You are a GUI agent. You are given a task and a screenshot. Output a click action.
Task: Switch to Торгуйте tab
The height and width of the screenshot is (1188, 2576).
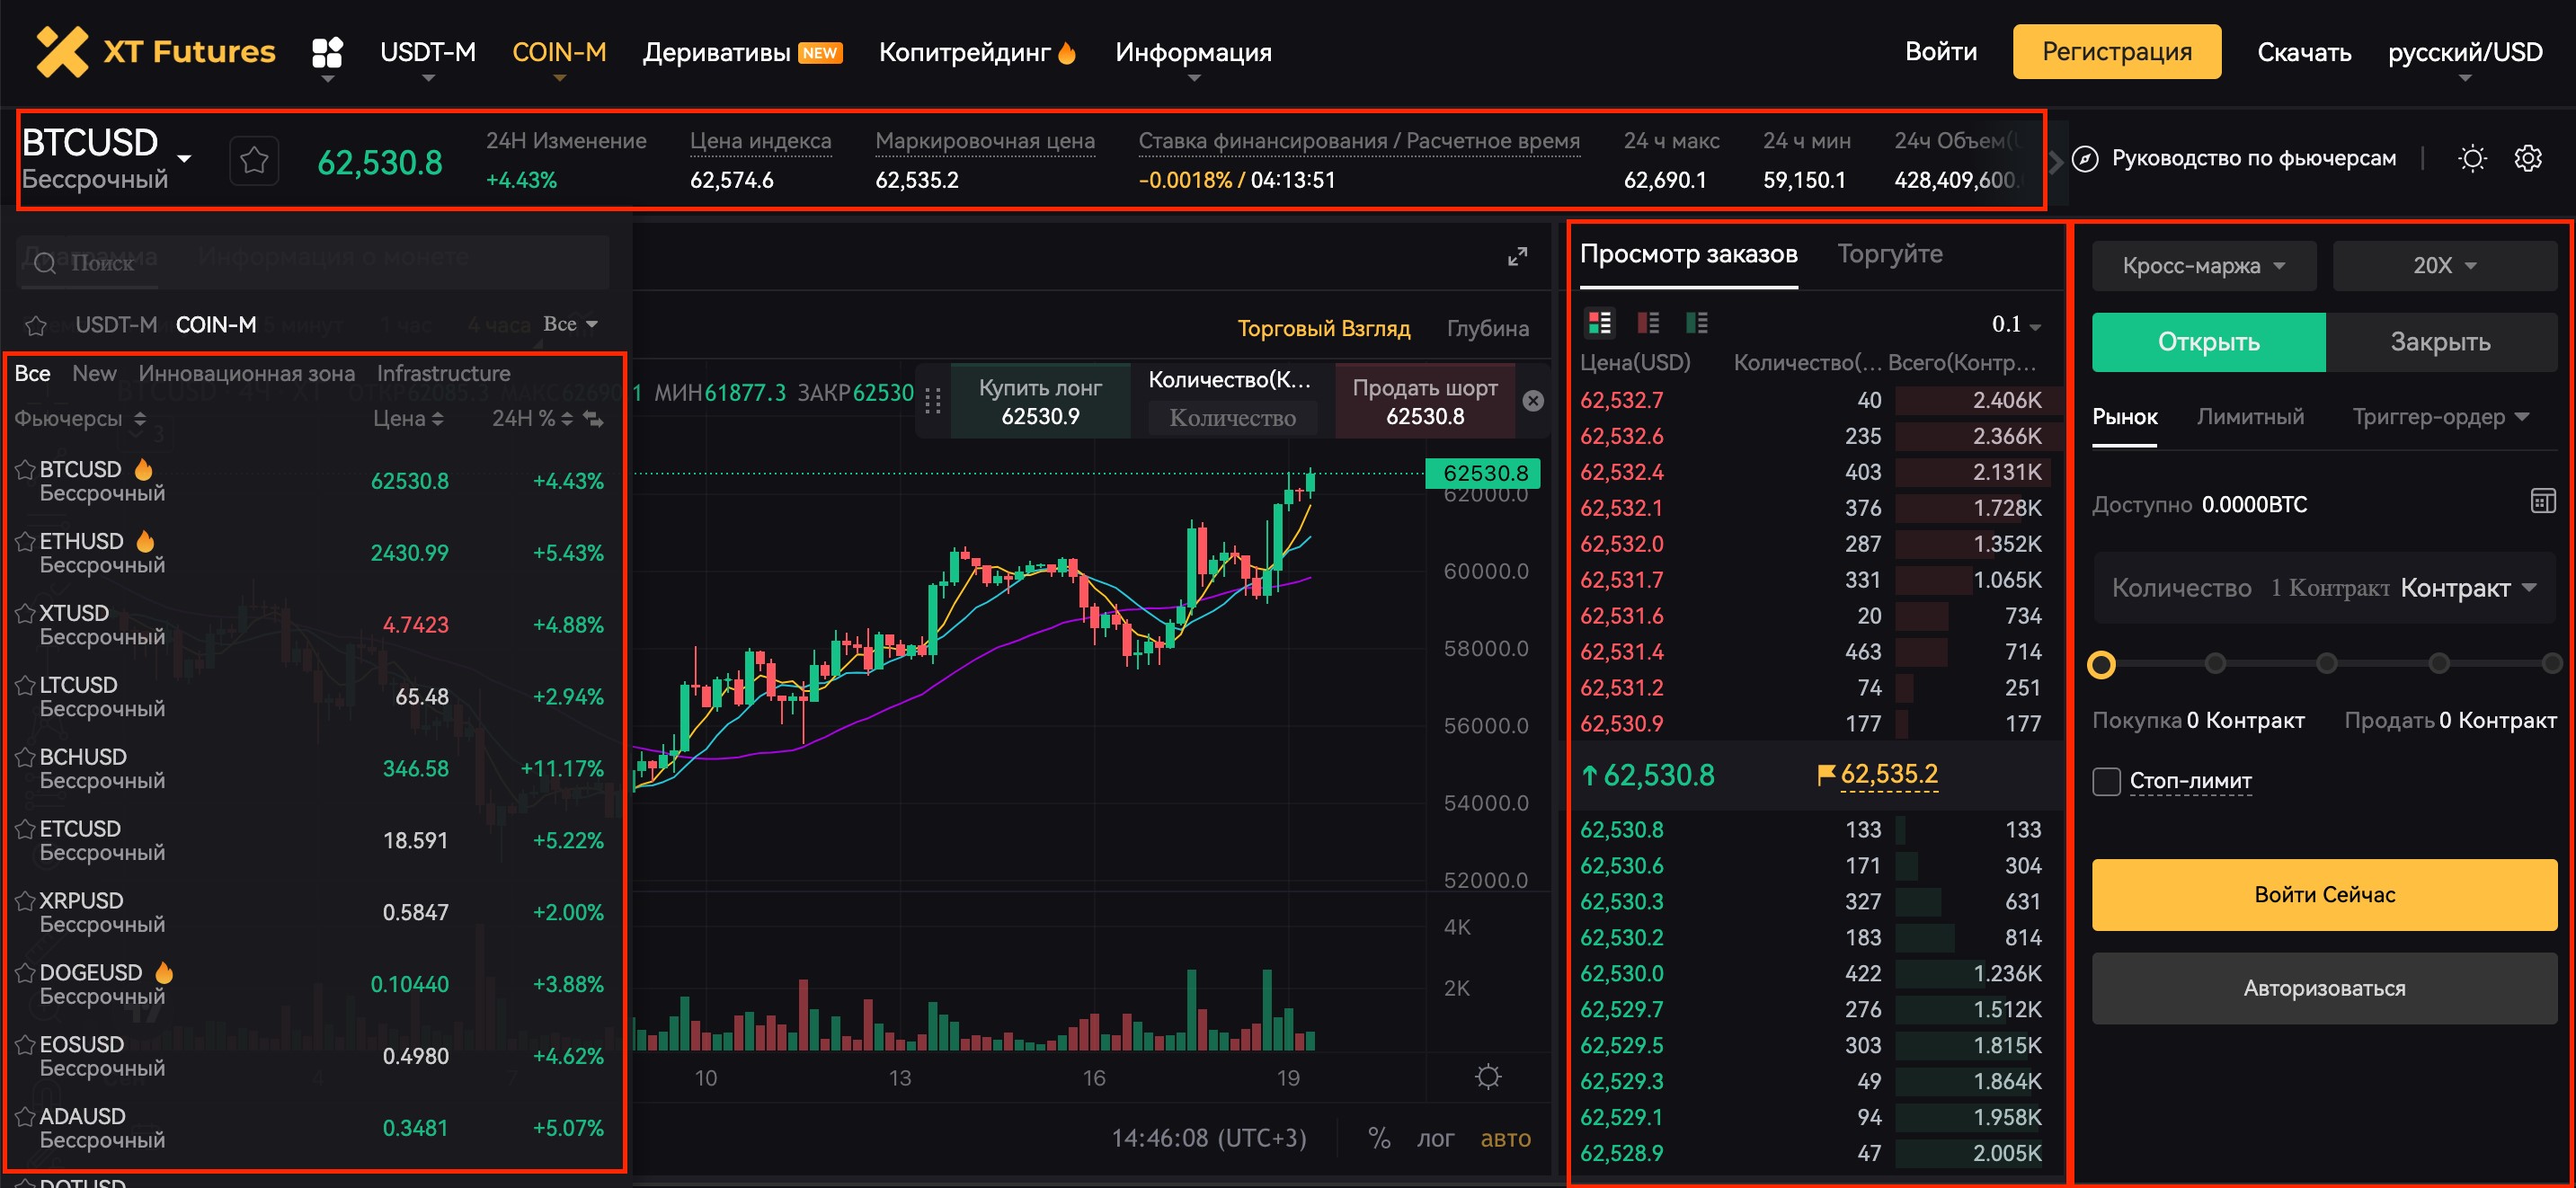[1889, 254]
